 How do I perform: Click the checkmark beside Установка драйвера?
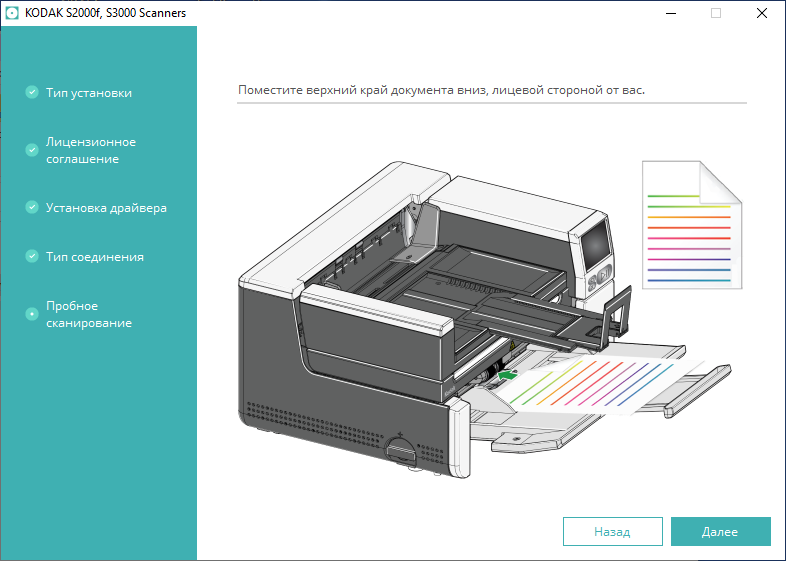click(x=32, y=207)
